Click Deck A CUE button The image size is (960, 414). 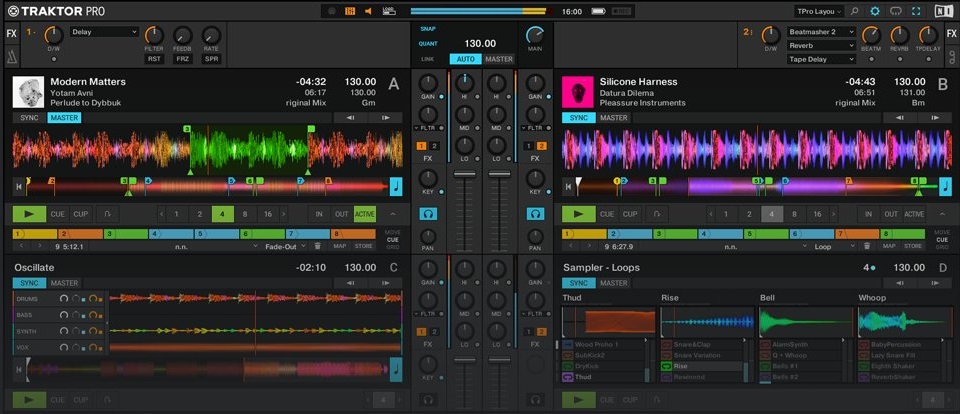[x=58, y=214]
